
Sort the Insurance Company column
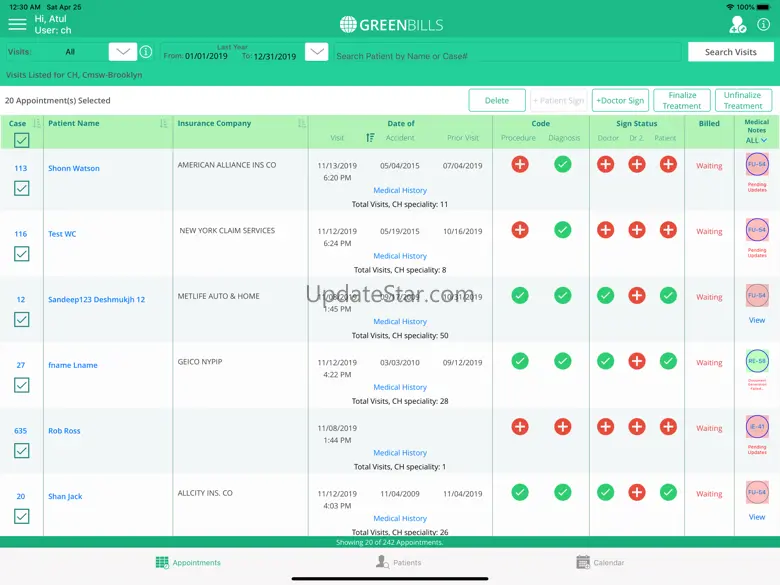(301, 123)
